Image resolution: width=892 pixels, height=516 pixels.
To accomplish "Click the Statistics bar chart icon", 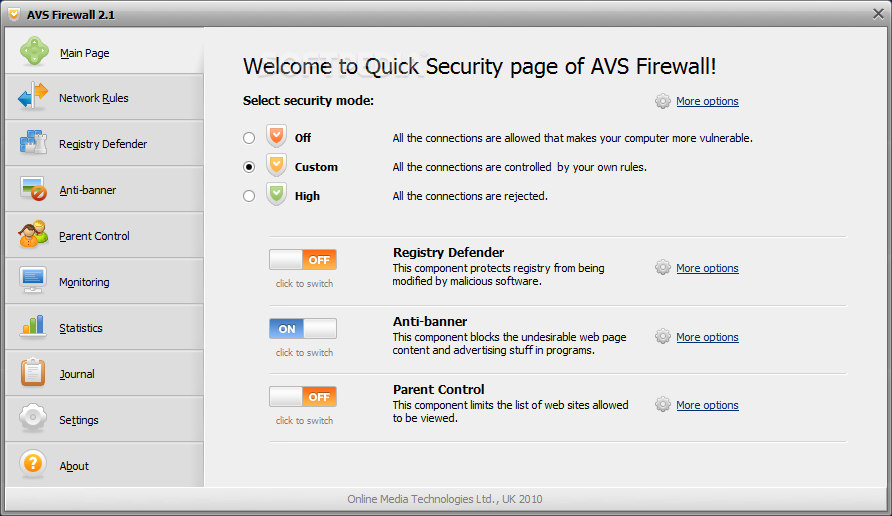I will coord(33,327).
